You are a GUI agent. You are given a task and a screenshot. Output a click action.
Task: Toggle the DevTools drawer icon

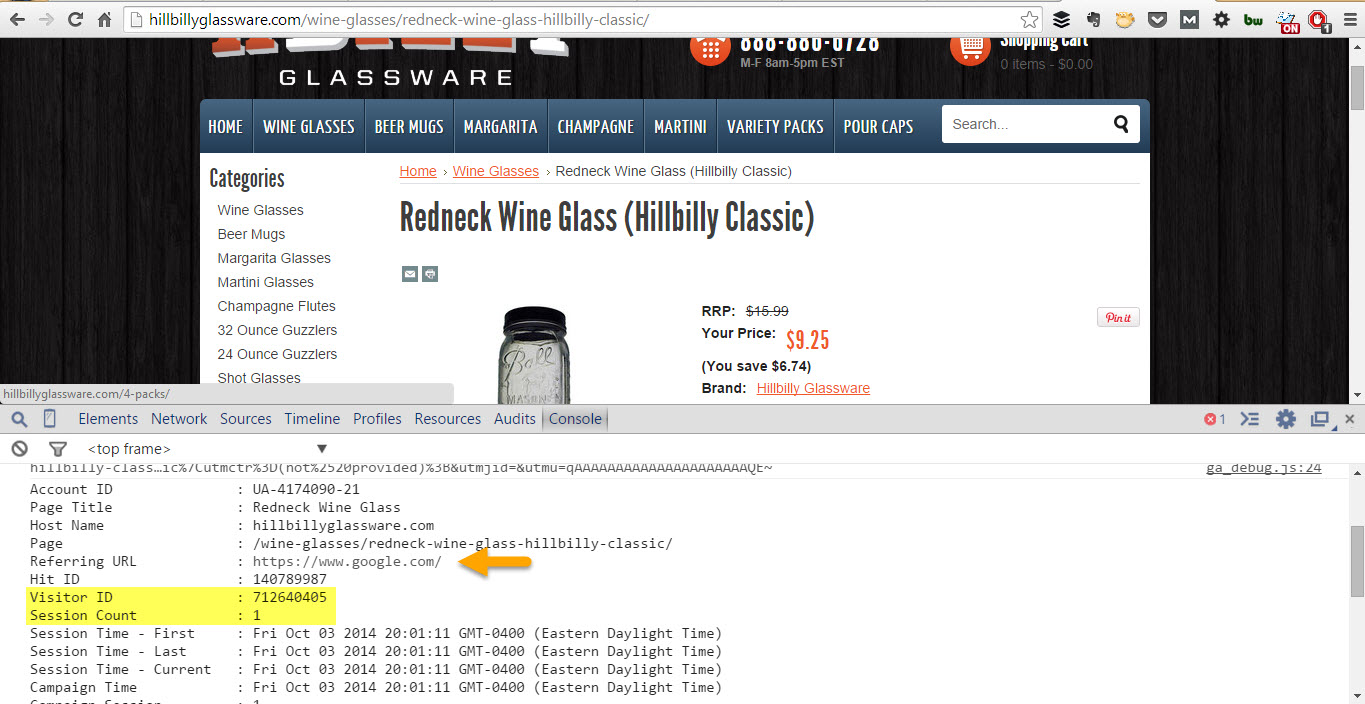1250,419
